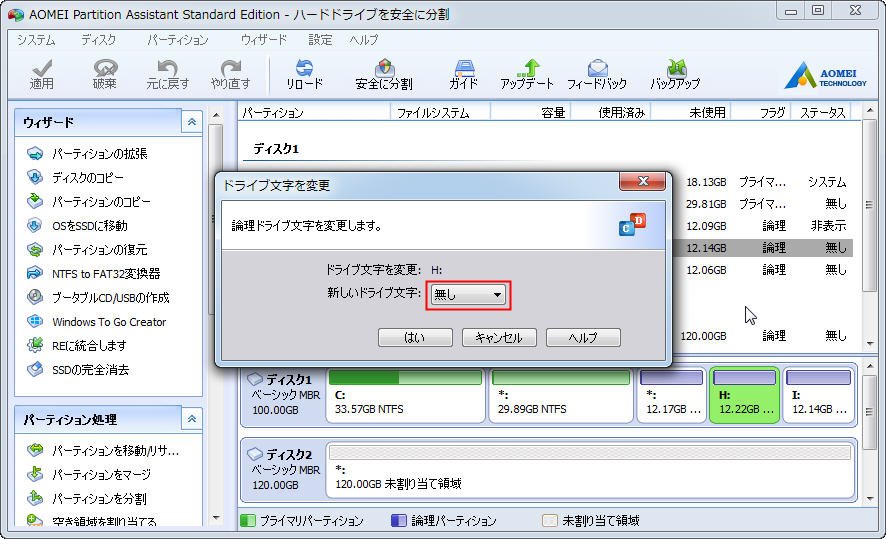This screenshot has height=539, width=886.
Task: Sort by パーティション column header
Action: [314, 112]
